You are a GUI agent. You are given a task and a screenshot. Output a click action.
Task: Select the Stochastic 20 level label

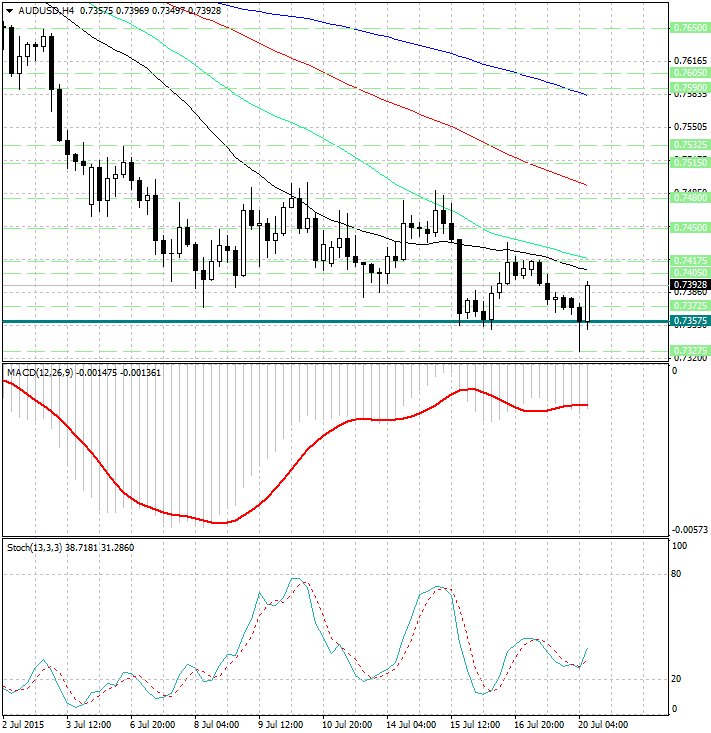click(x=676, y=679)
